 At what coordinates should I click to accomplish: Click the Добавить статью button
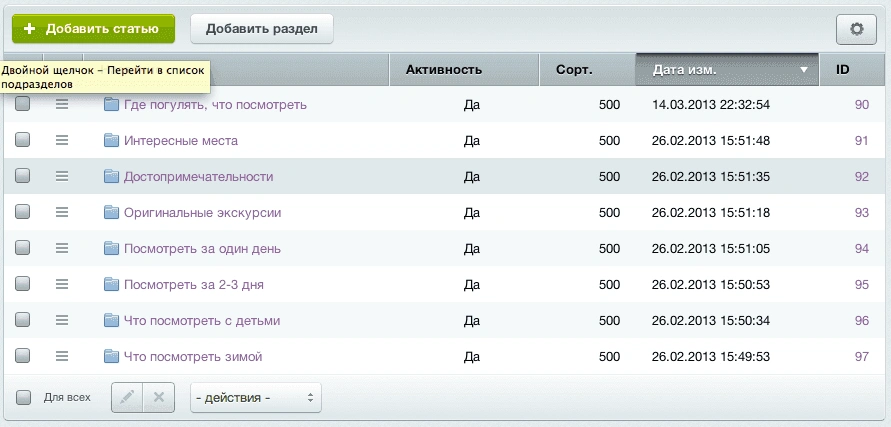click(x=94, y=29)
